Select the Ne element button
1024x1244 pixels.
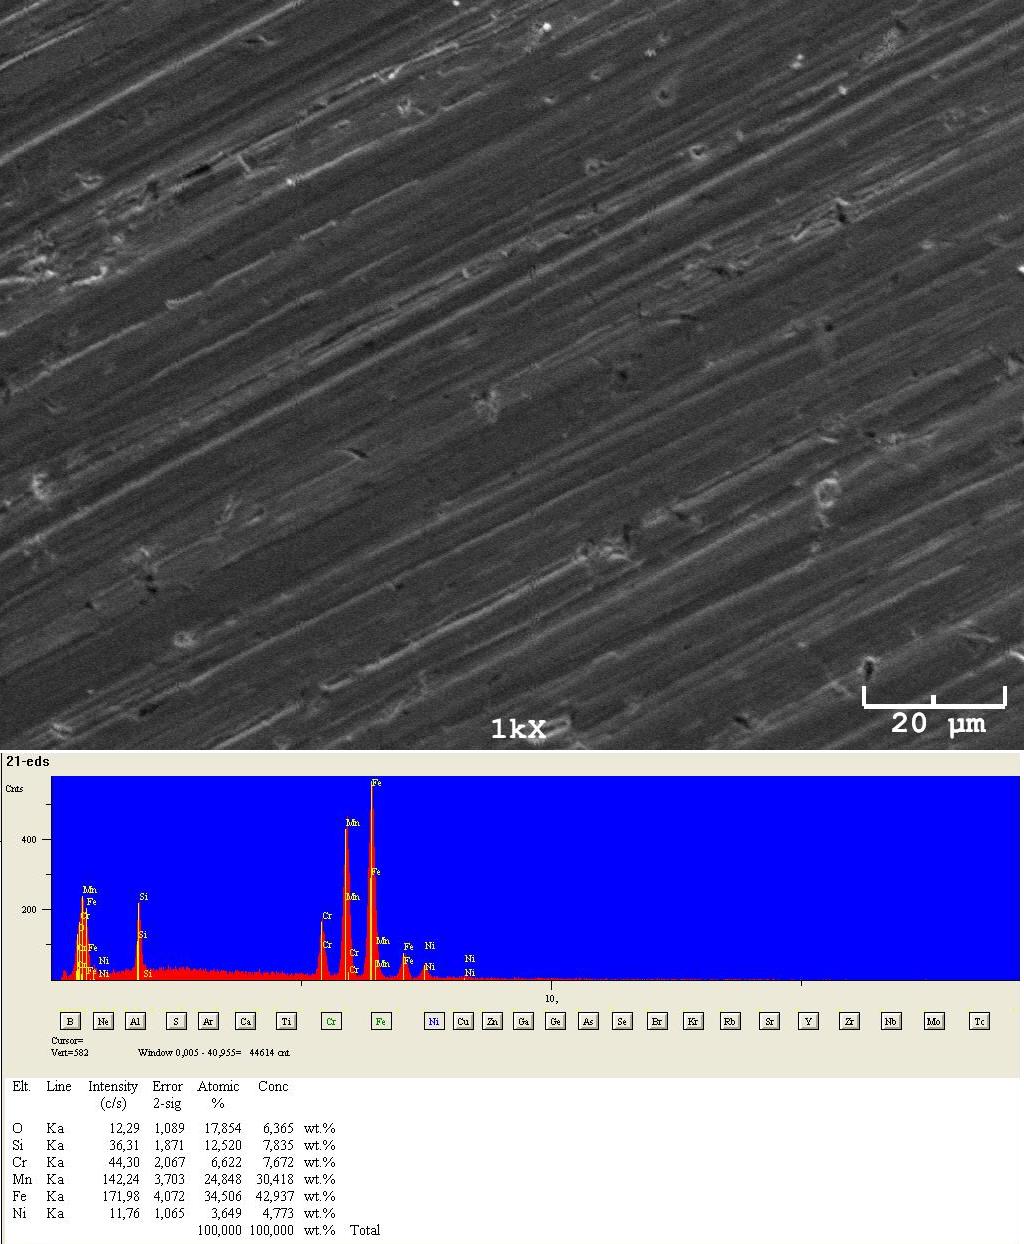(x=103, y=1021)
